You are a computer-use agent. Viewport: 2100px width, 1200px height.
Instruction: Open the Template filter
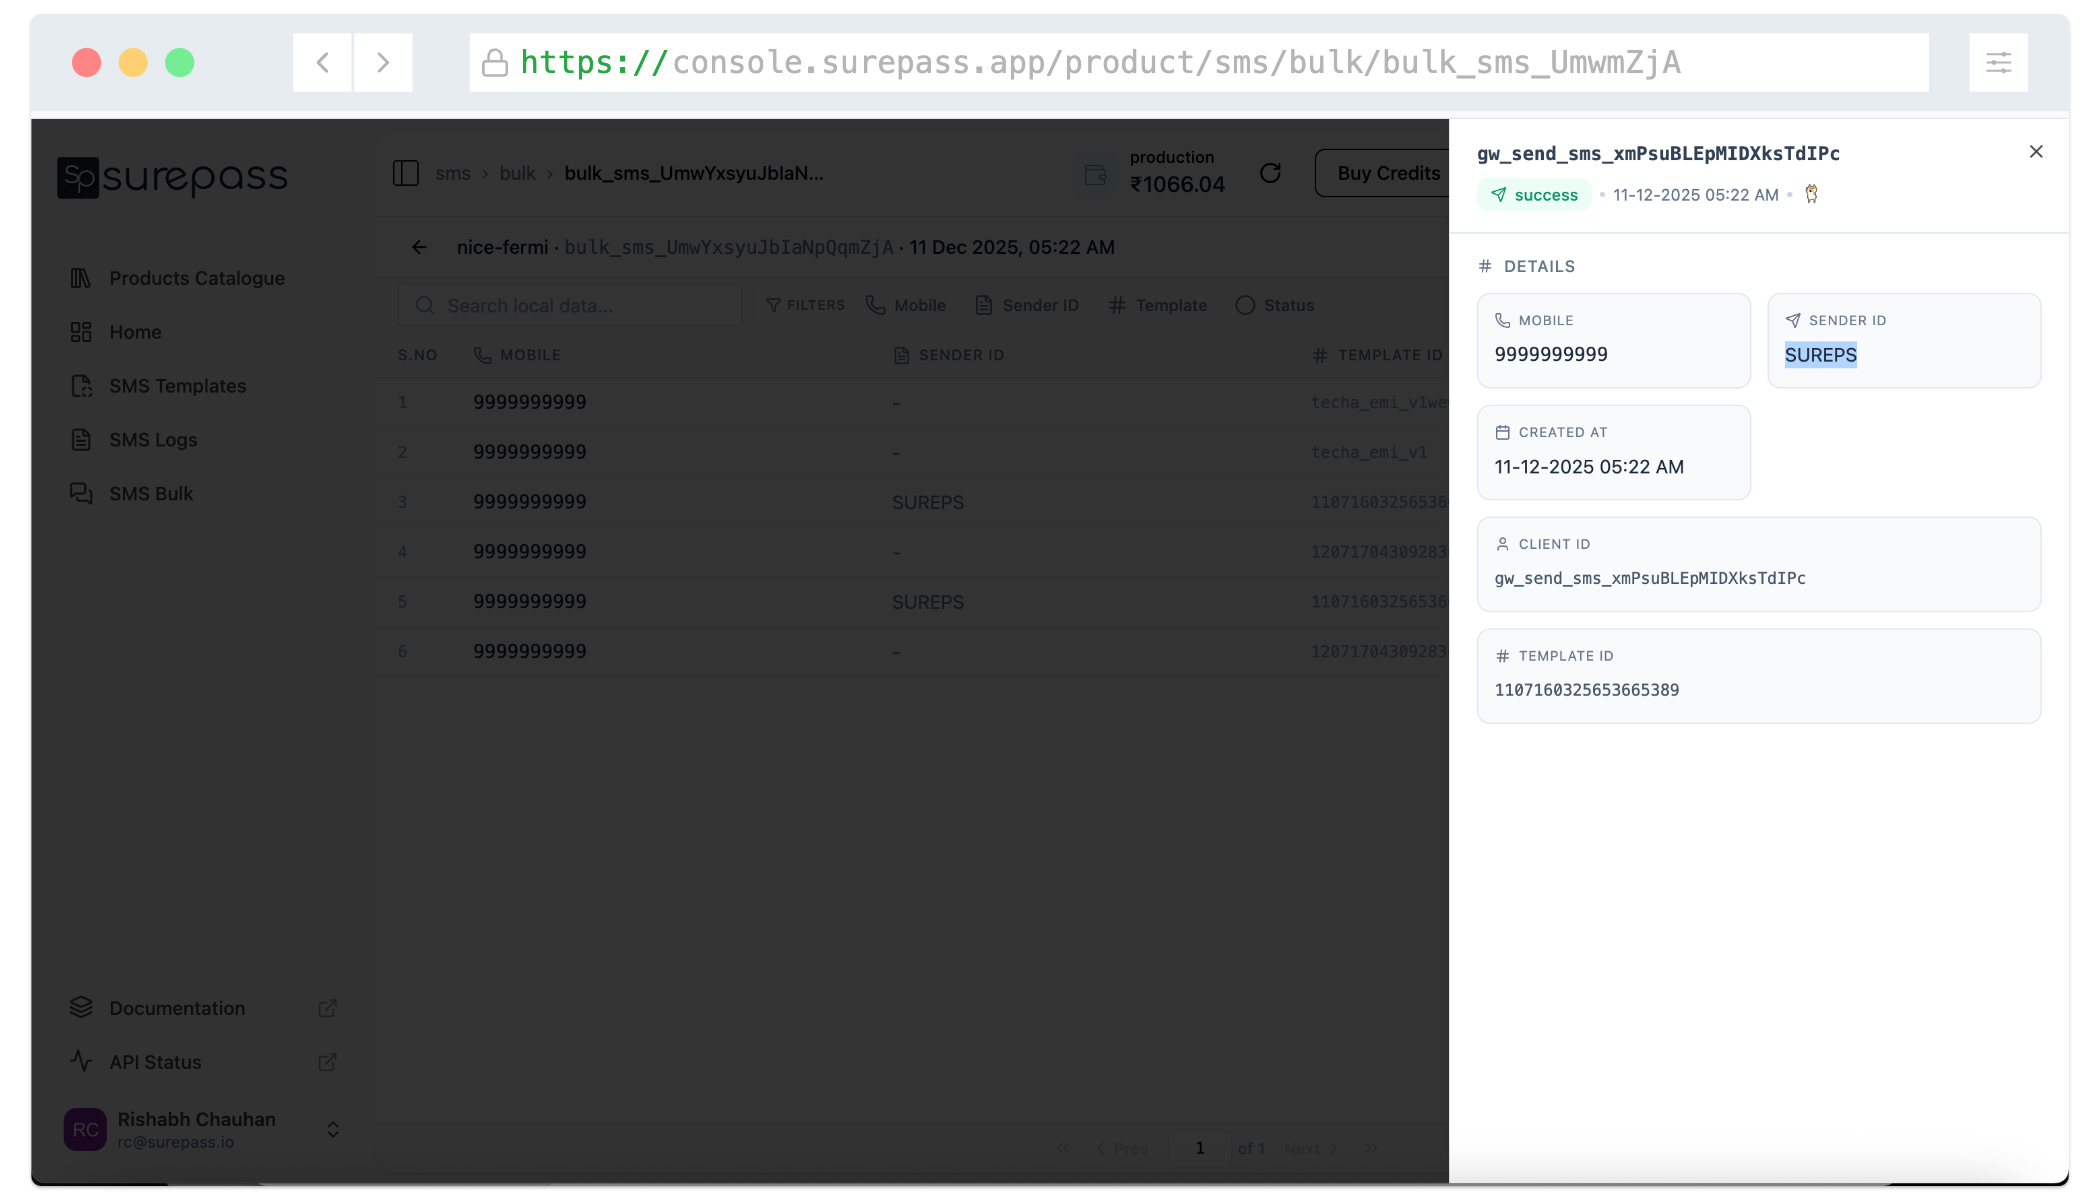[1158, 305]
